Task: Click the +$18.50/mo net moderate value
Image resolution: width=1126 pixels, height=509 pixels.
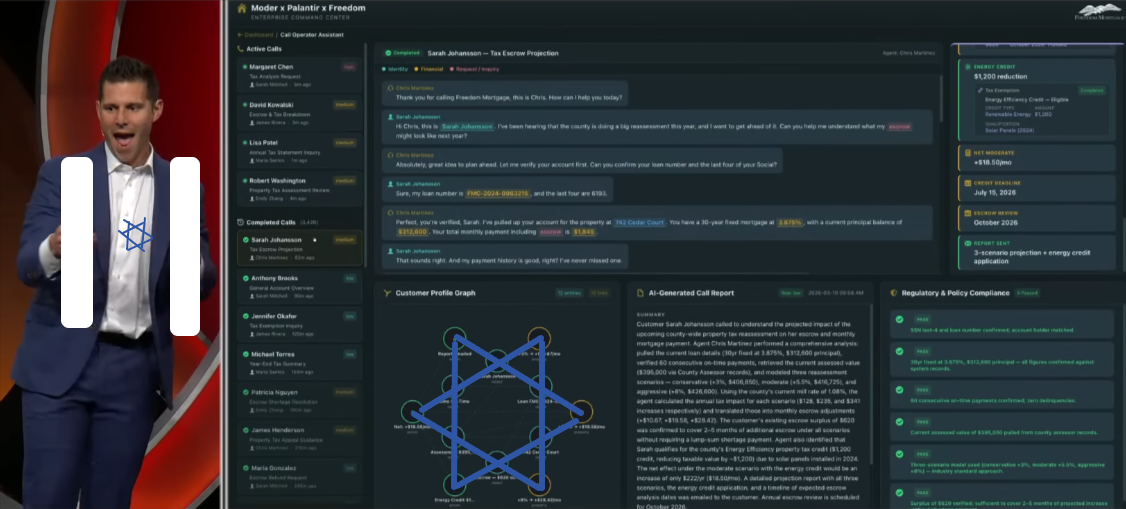Action: [992, 162]
